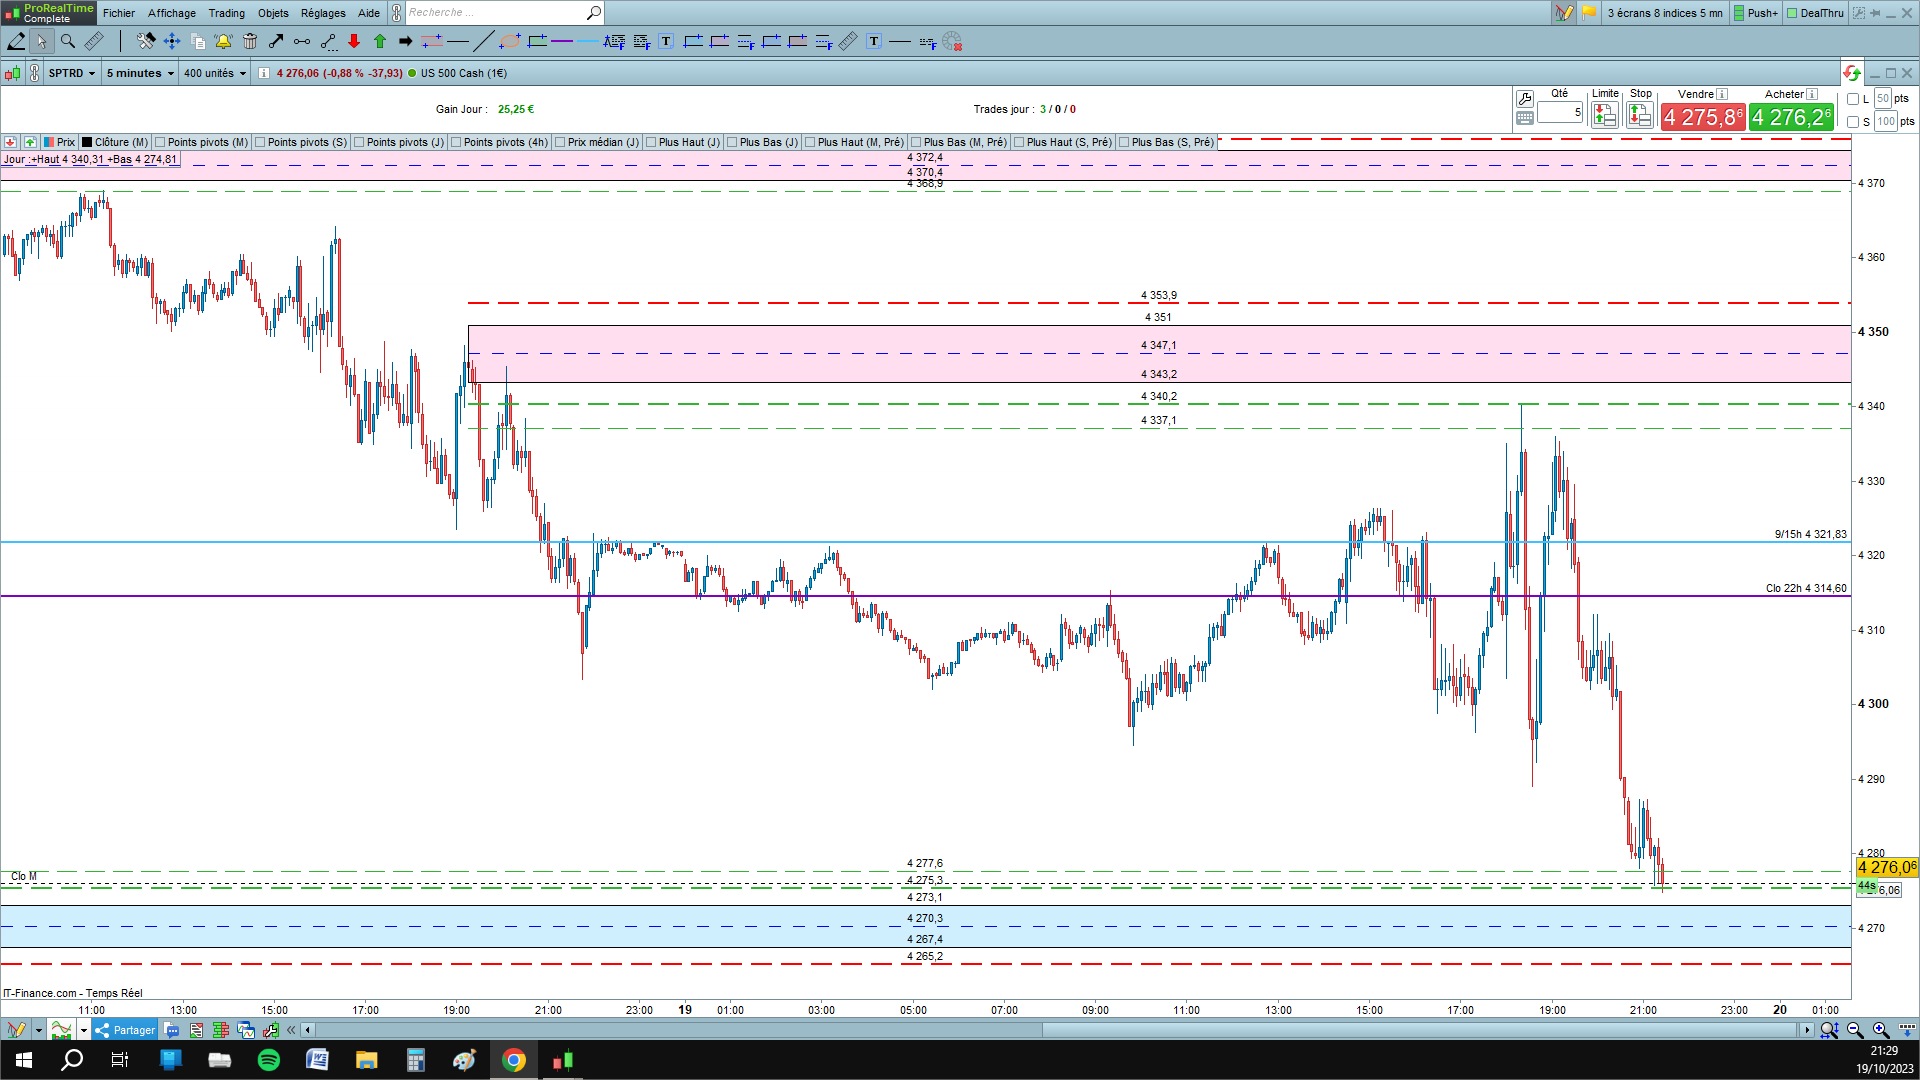Open the Trading menu
Screen dimensions: 1920x1080
click(226, 13)
